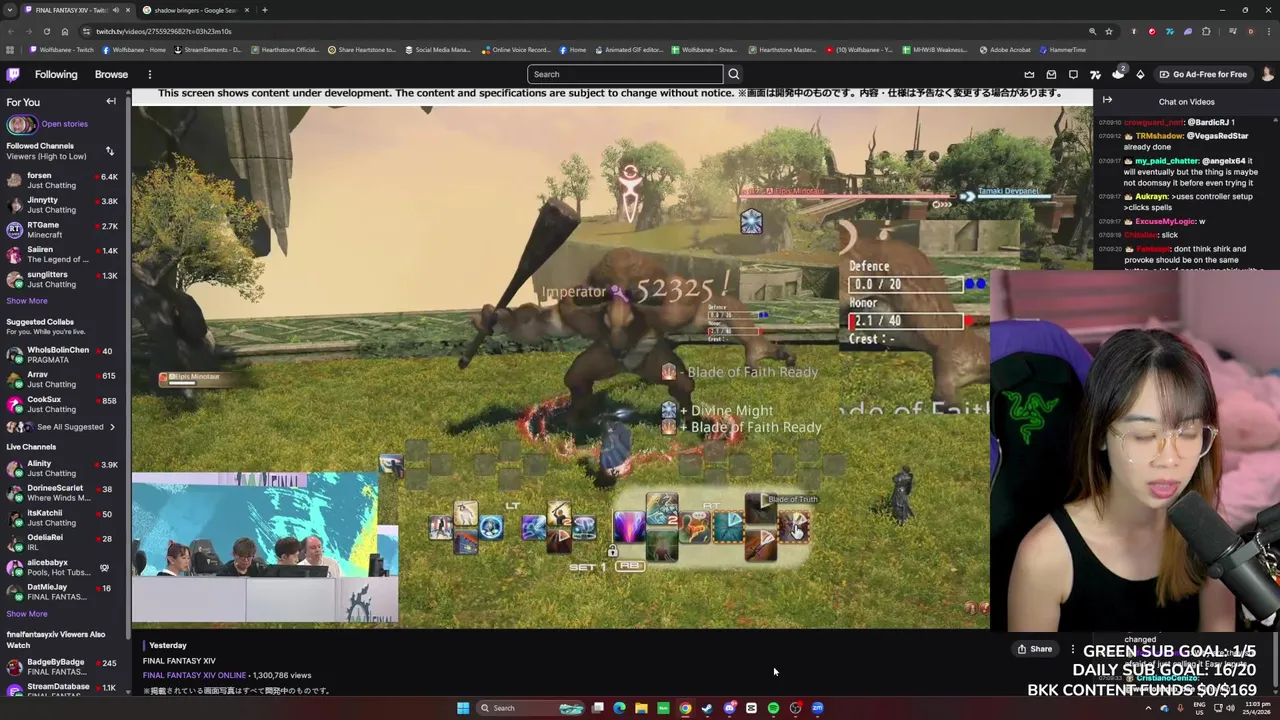1280x720 pixels.
Task: Open FINAL FANTASY XIV channel name link
Action: click(x=179, y=661)
